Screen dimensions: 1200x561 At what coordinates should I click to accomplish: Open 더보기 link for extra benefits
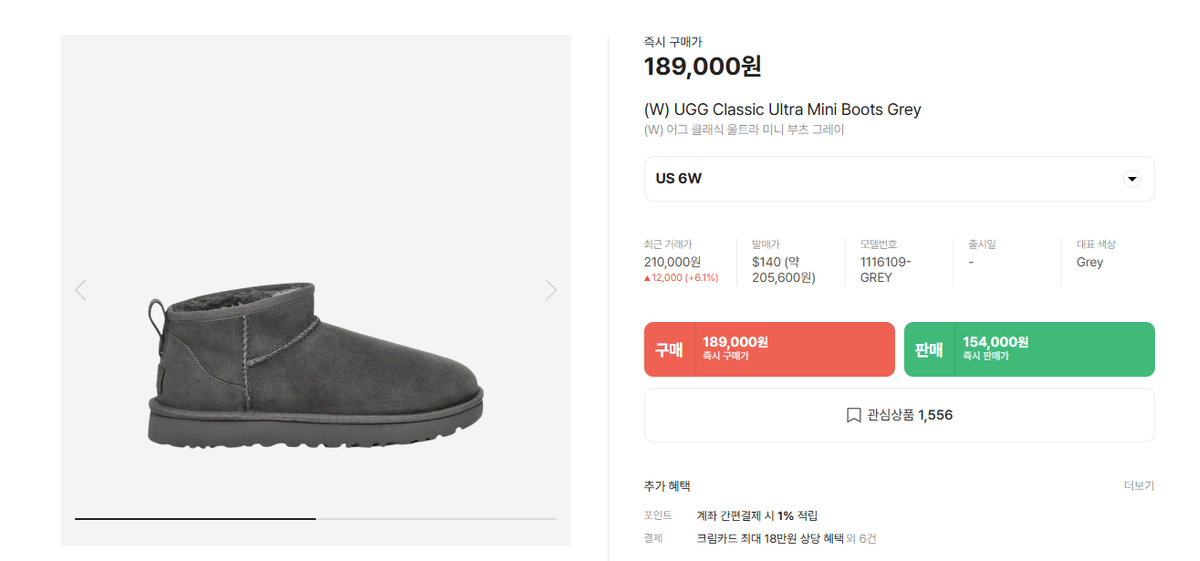tap(1138, 486)
